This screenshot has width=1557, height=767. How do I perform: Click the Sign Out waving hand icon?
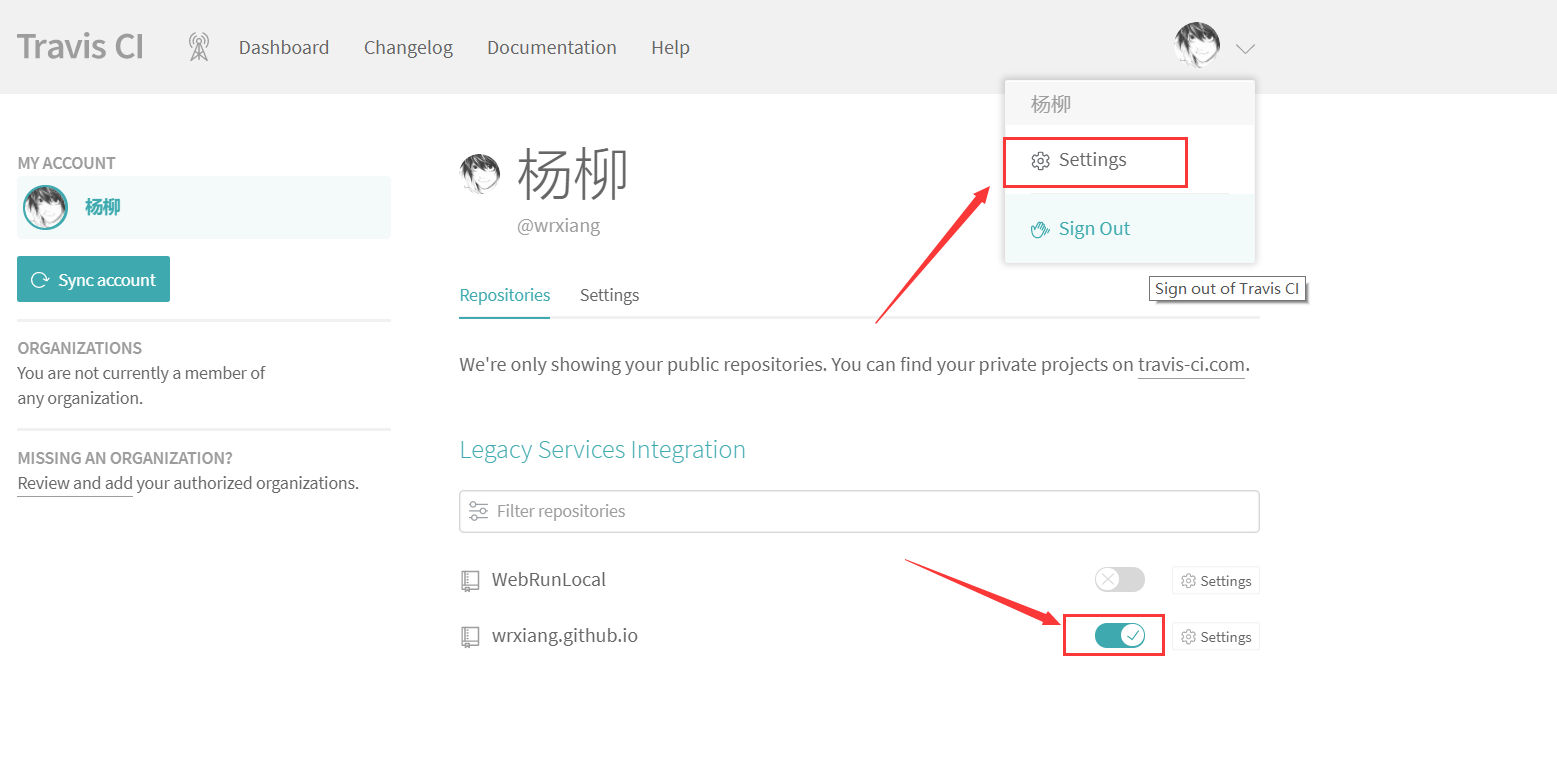[x=1040, y=229]
